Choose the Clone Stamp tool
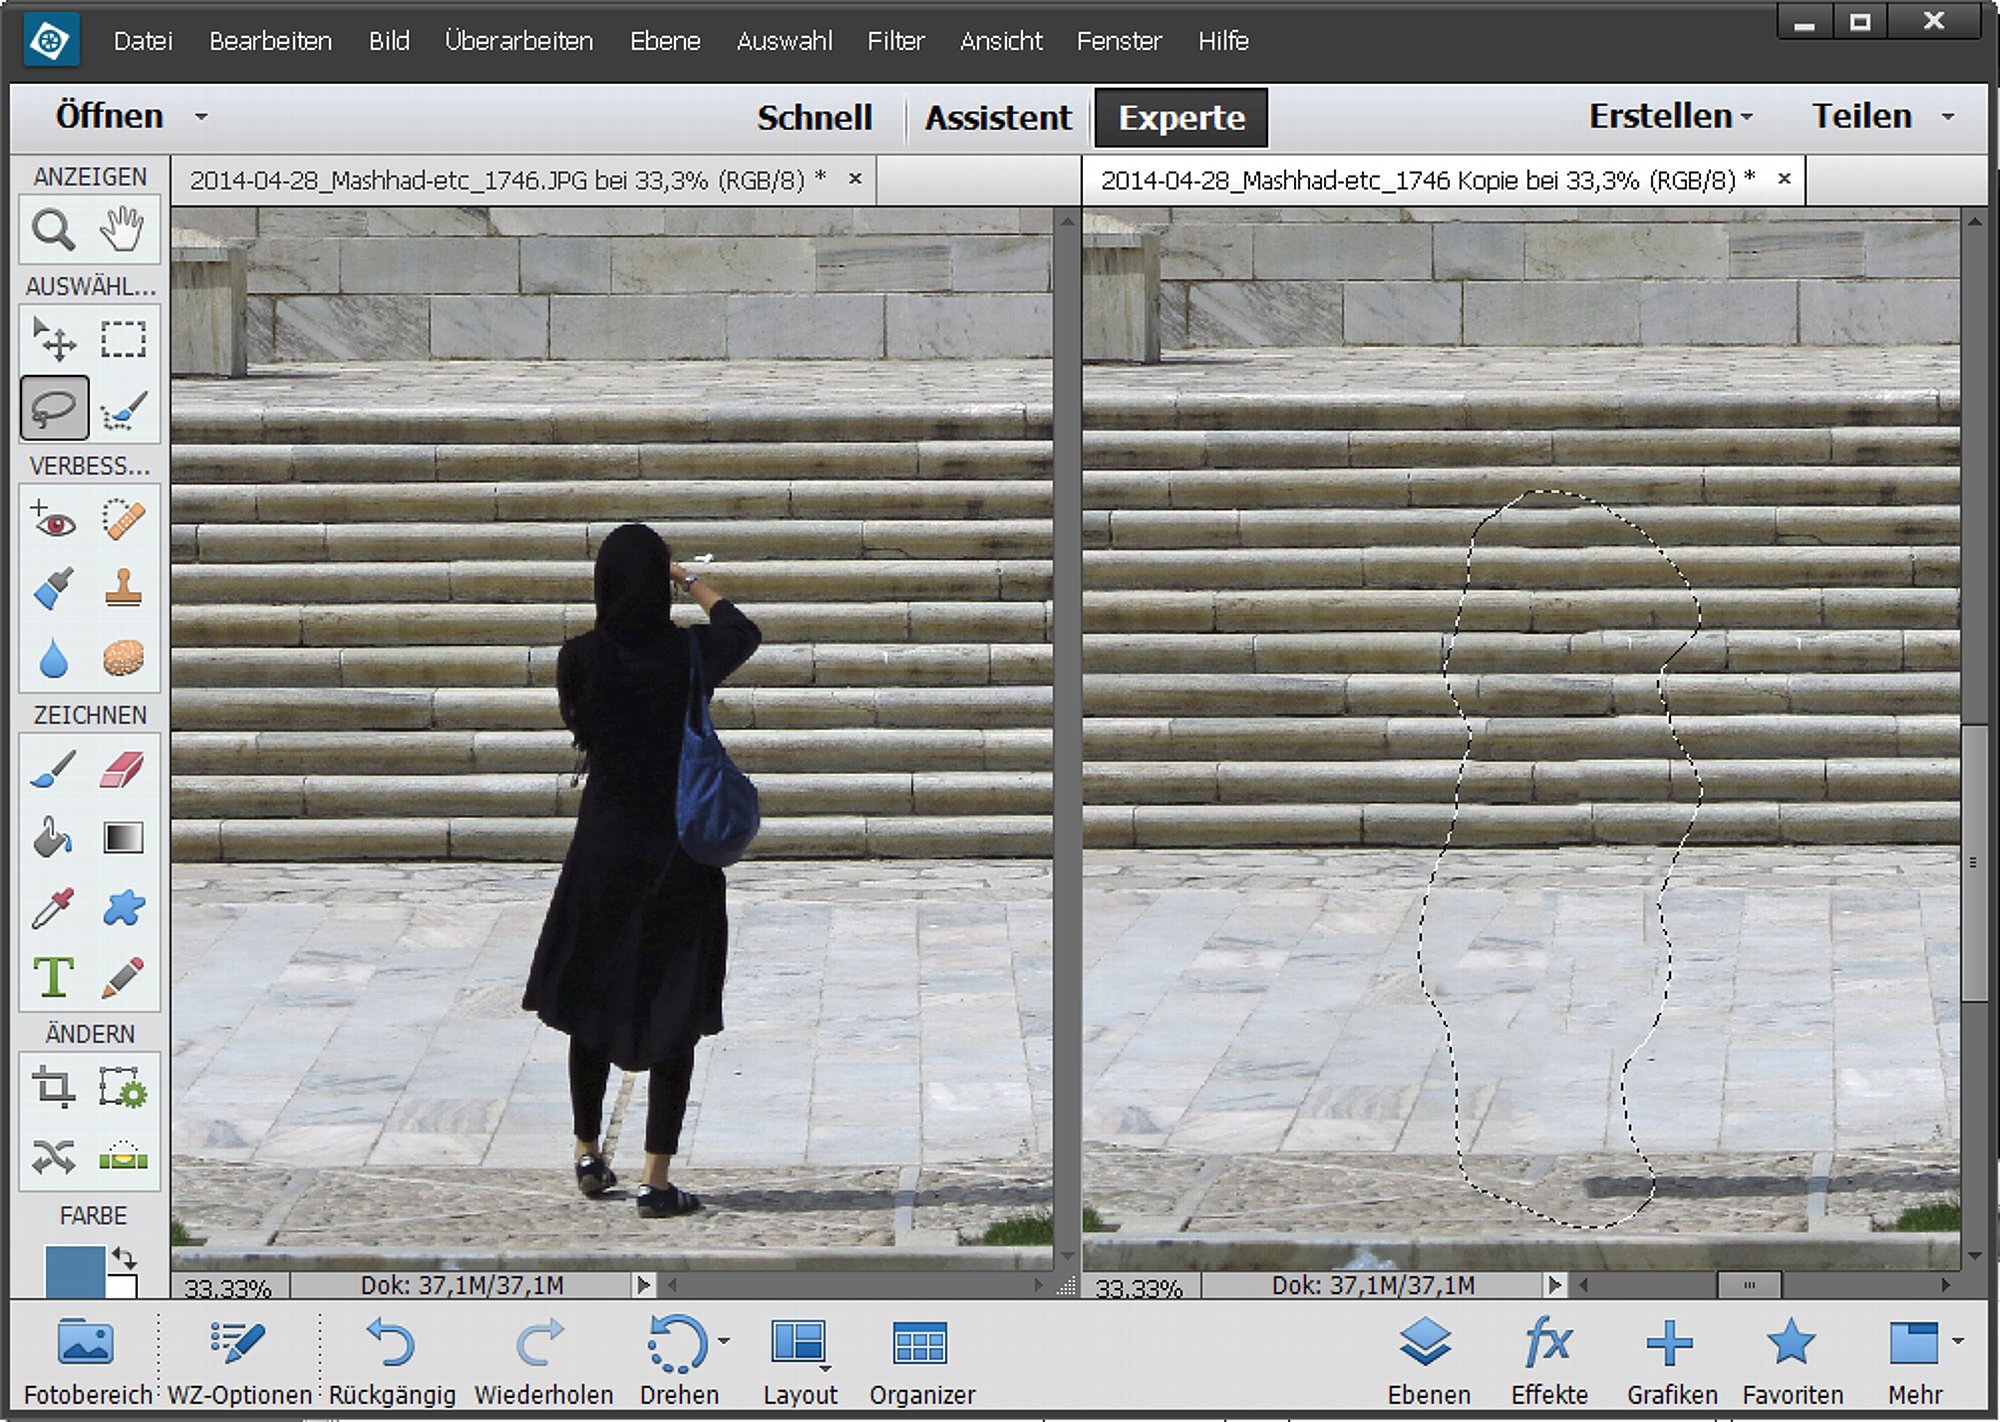The height and width of the screenshot is (1422, 2000). click(x=123, y=589)
